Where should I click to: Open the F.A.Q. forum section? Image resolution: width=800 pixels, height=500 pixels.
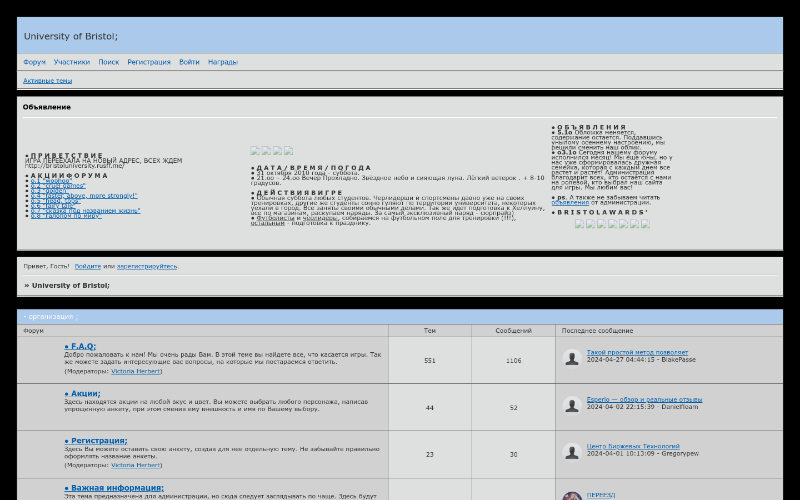[x=83, y=346]
